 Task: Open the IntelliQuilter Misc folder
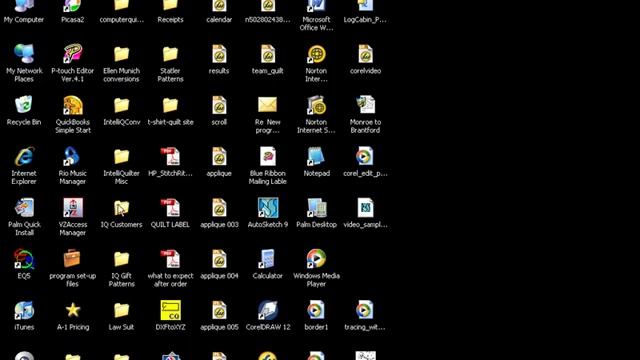click(x=122, y=156)
